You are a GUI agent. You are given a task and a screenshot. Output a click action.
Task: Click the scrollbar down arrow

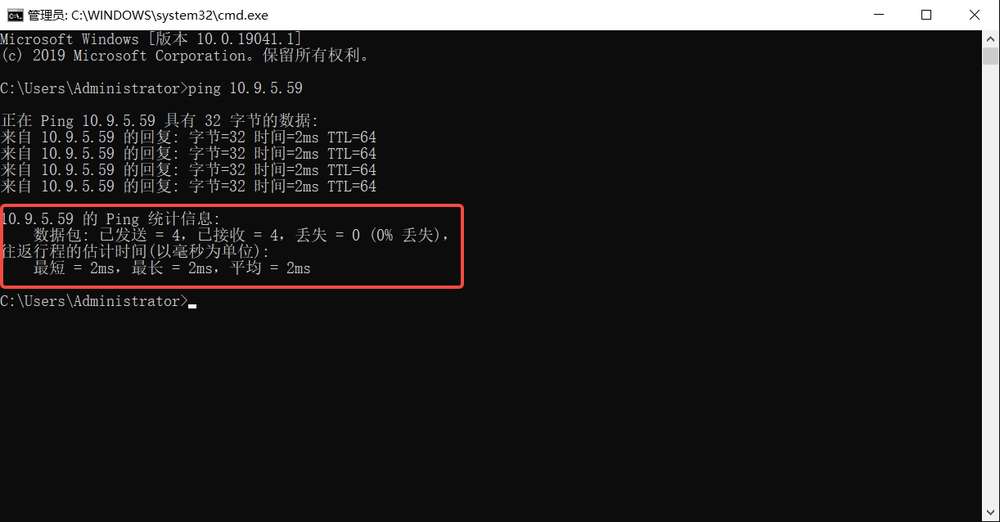[990, 513]
